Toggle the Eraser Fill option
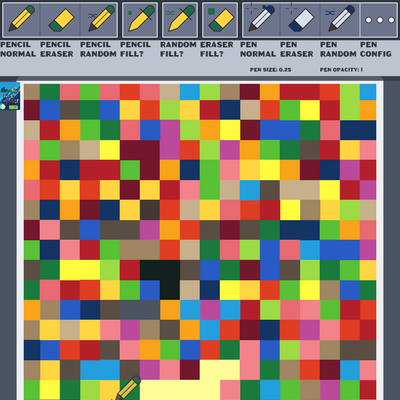The width and height of the screenshot is (400, 400). coord(220,20)
